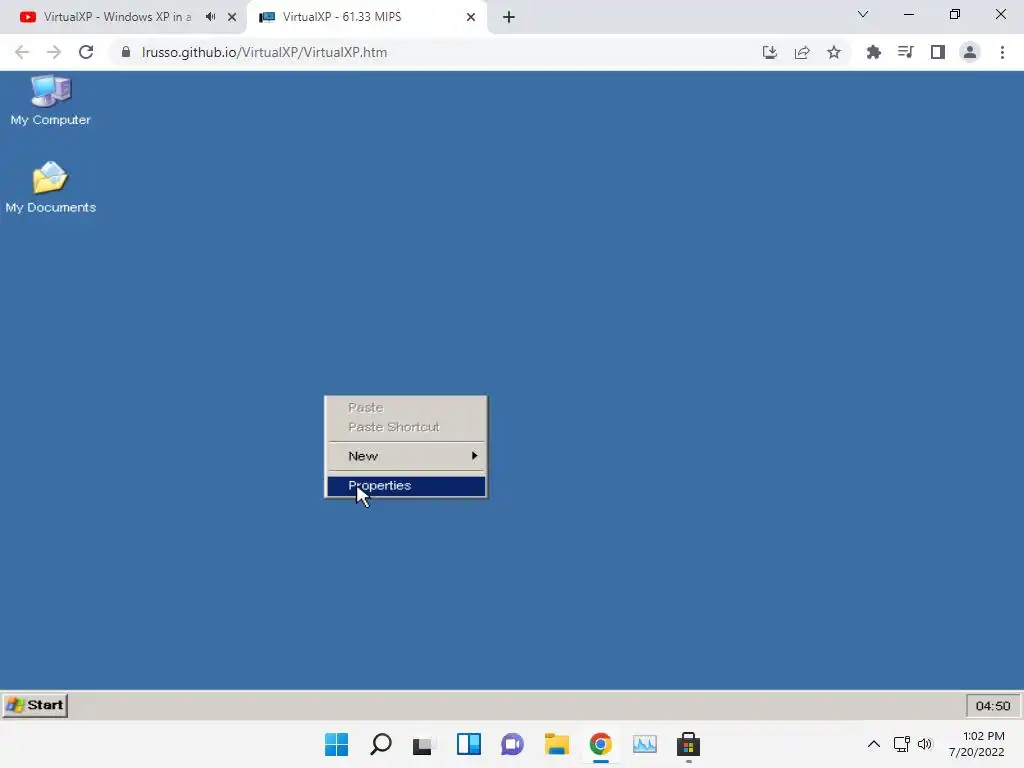
Task: Open the Windows clock showing 1:02 PM
Action: point(977,744)
